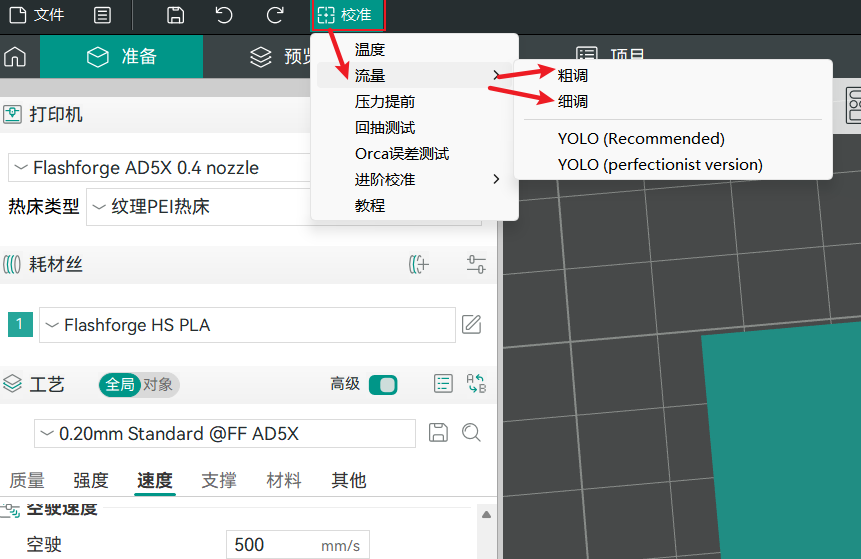This screenshot has height=559, width=861.
Task: Edit the Flashforge HS PLA filament preset
Action: (471, 324)
